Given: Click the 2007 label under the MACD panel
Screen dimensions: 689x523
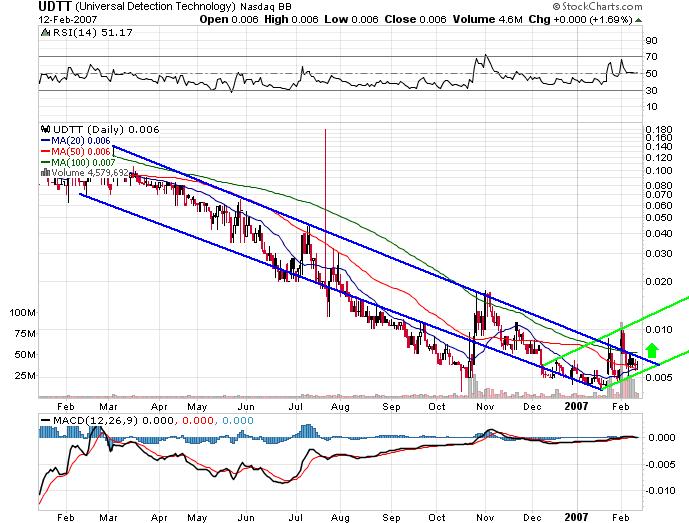Looking at the screenshot, I should [576, 517].
